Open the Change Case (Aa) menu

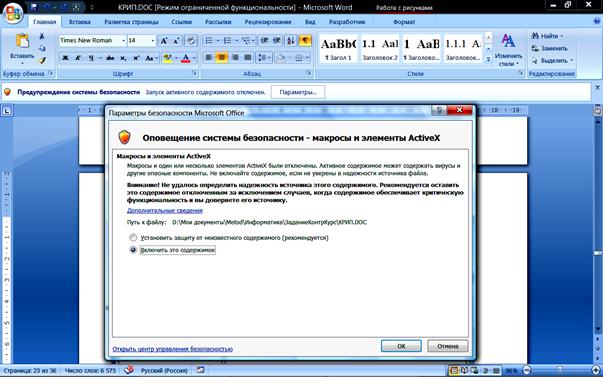tap(151, 58)
